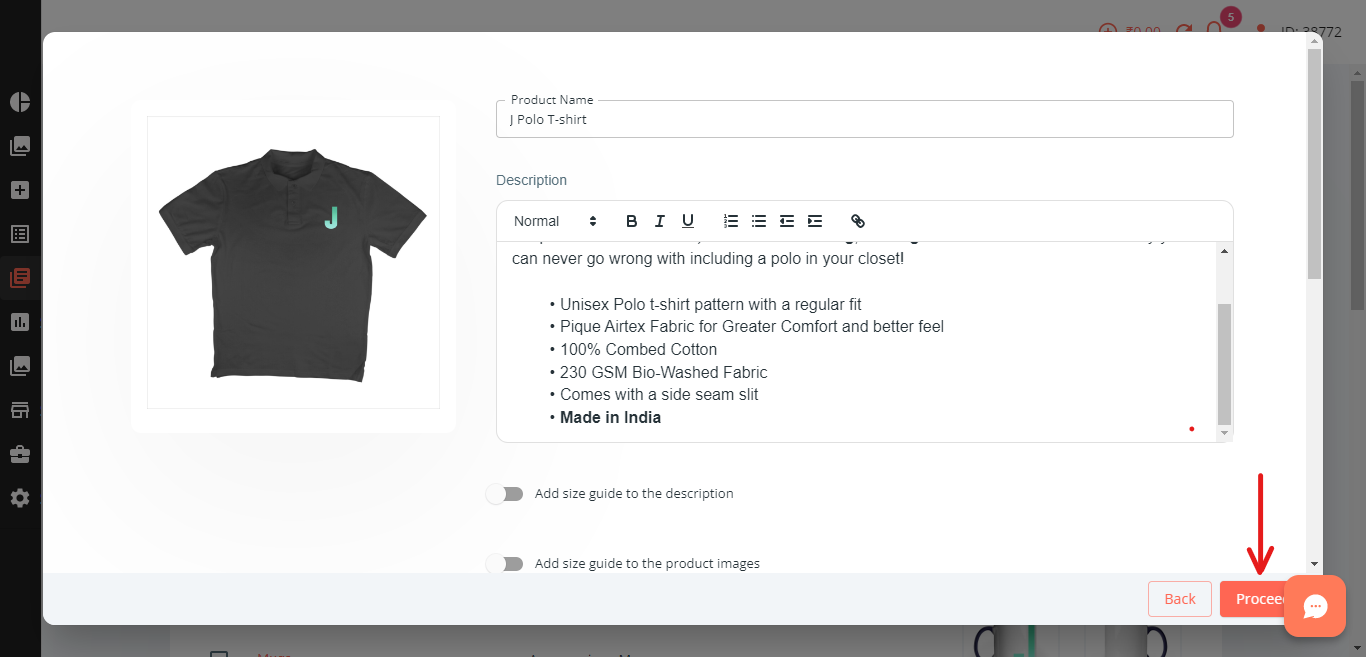Toggle underline formatting button

coord(688,221)
